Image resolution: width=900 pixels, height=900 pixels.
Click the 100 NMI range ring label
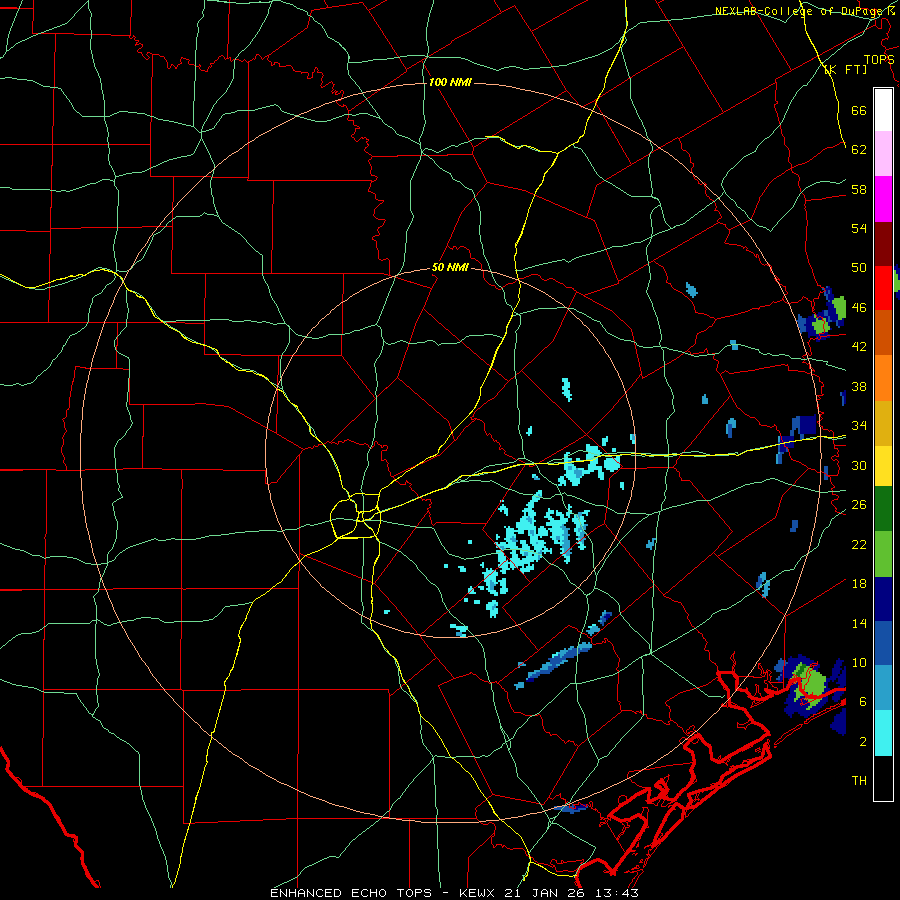click(x=450, y=83)
